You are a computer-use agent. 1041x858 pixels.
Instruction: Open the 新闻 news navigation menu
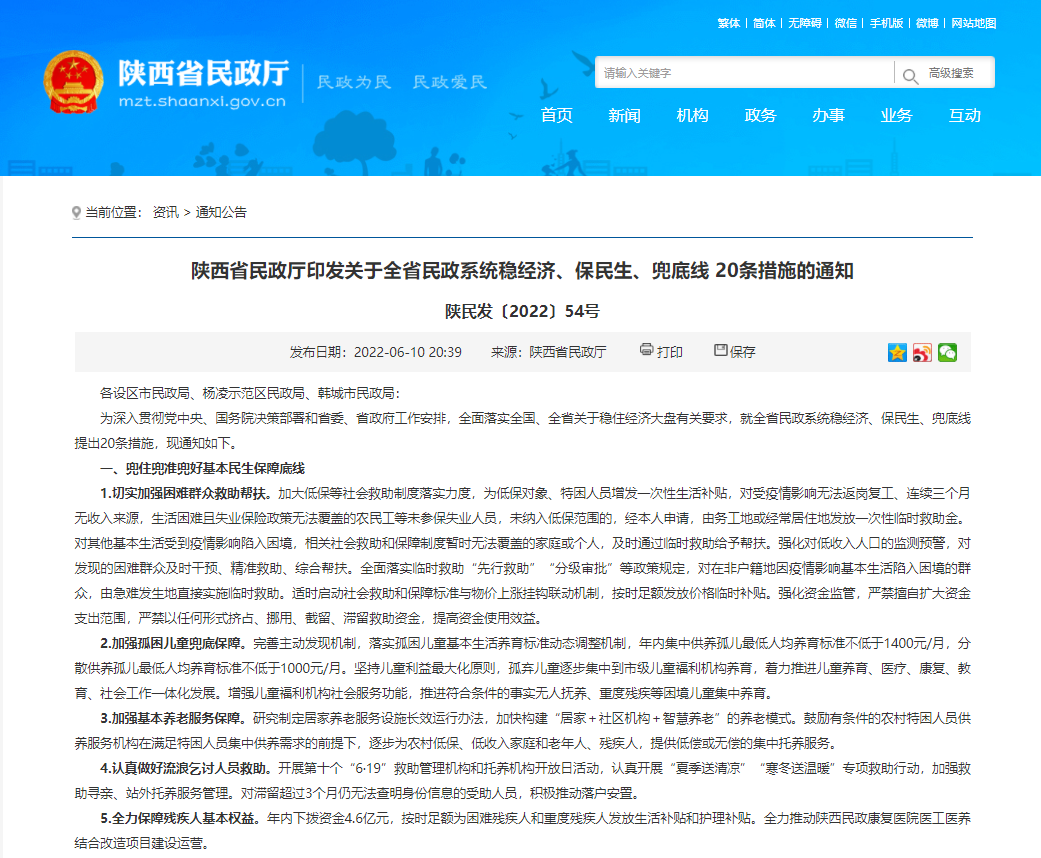tap(625, 115)
